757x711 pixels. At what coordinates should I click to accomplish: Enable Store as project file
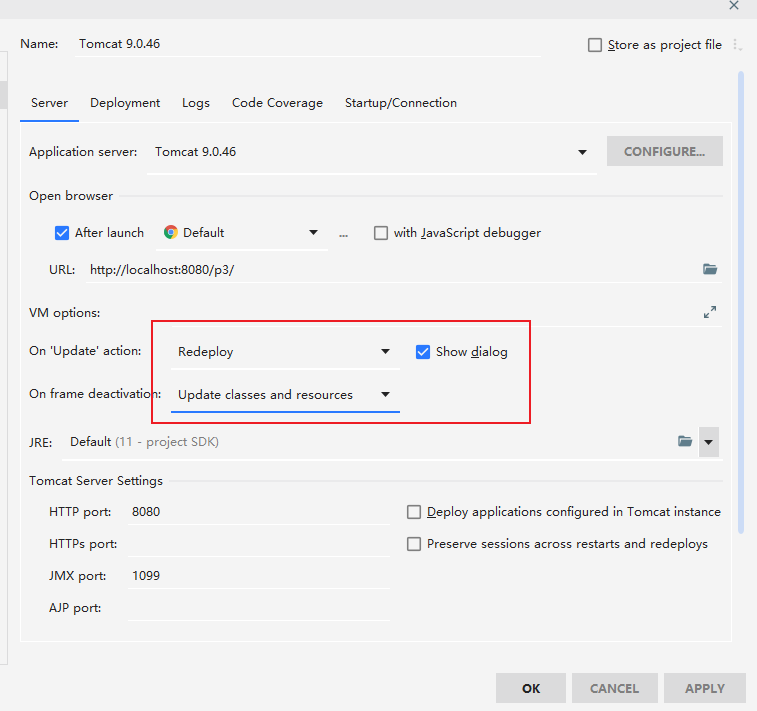pyautogui.click(x=595, y=45)
